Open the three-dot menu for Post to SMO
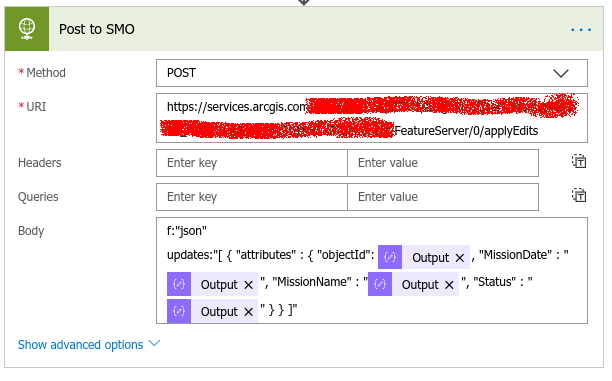 [x=581, y=30]
